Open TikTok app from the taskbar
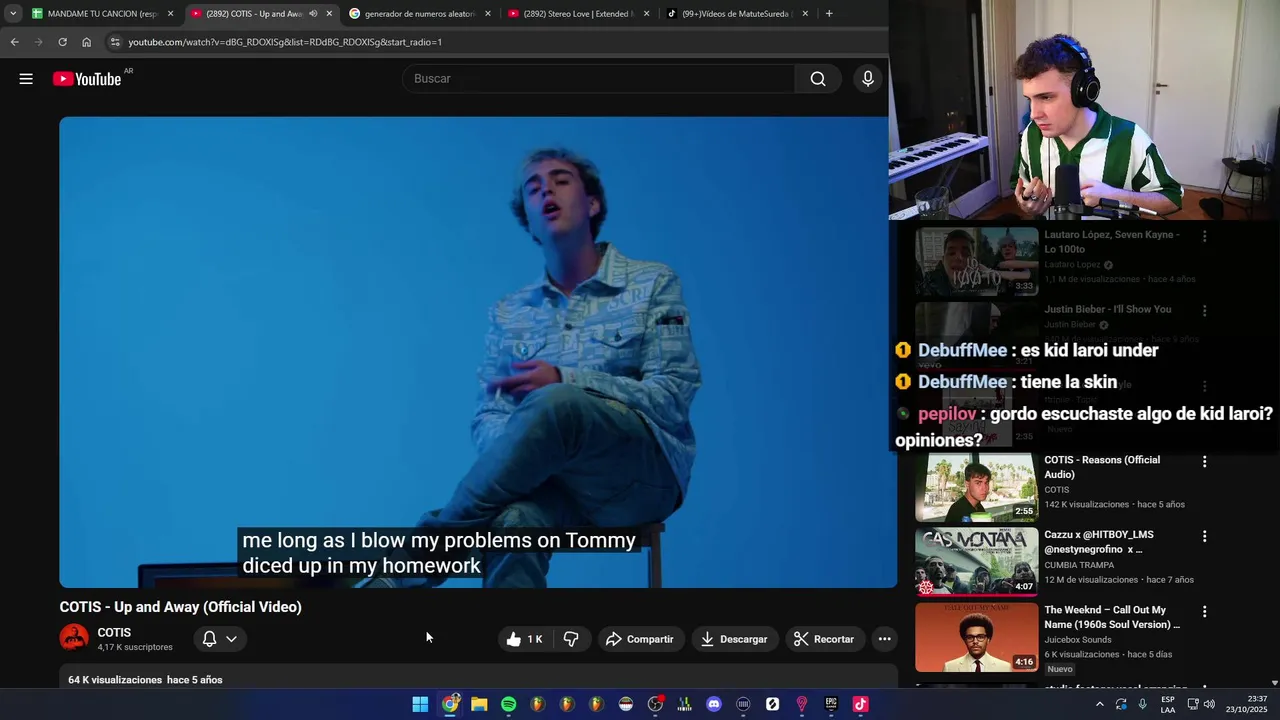This screenshot has width=1280, height=720. 860,704
